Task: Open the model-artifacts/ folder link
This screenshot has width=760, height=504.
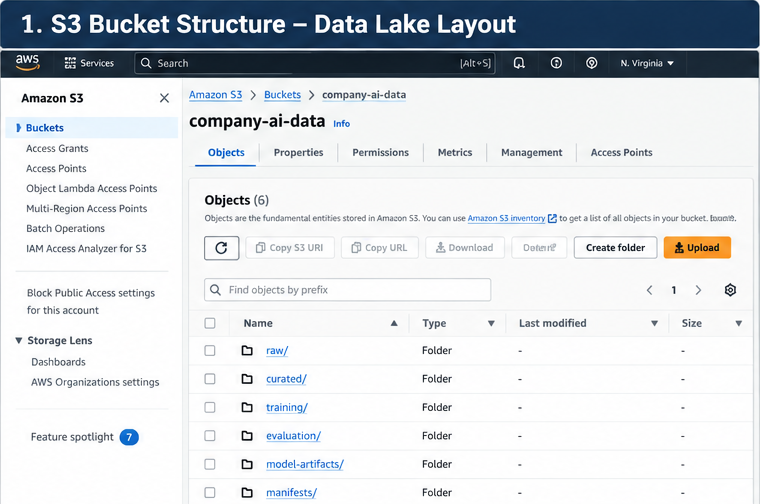Action: pos(305,464)
